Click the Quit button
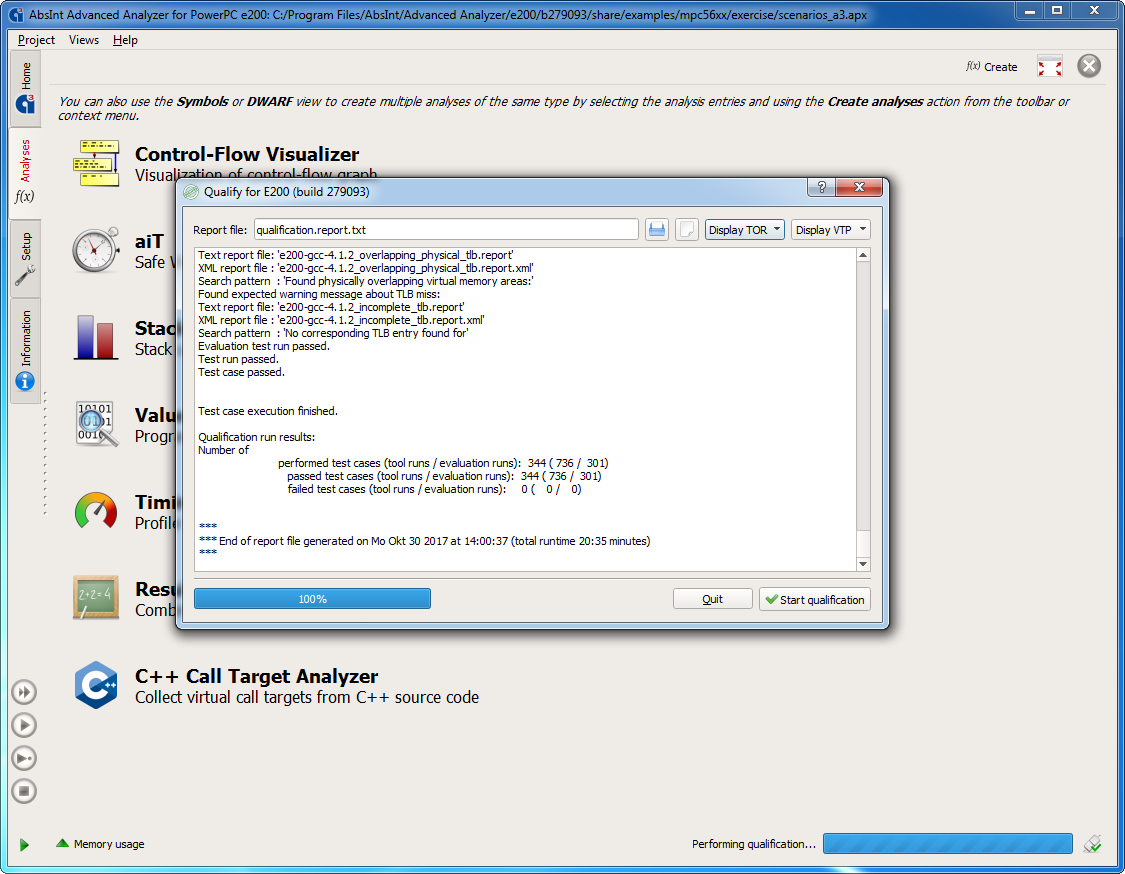Image resolution: width=1125 pixels, height=874 pixels. coord(712,599)
